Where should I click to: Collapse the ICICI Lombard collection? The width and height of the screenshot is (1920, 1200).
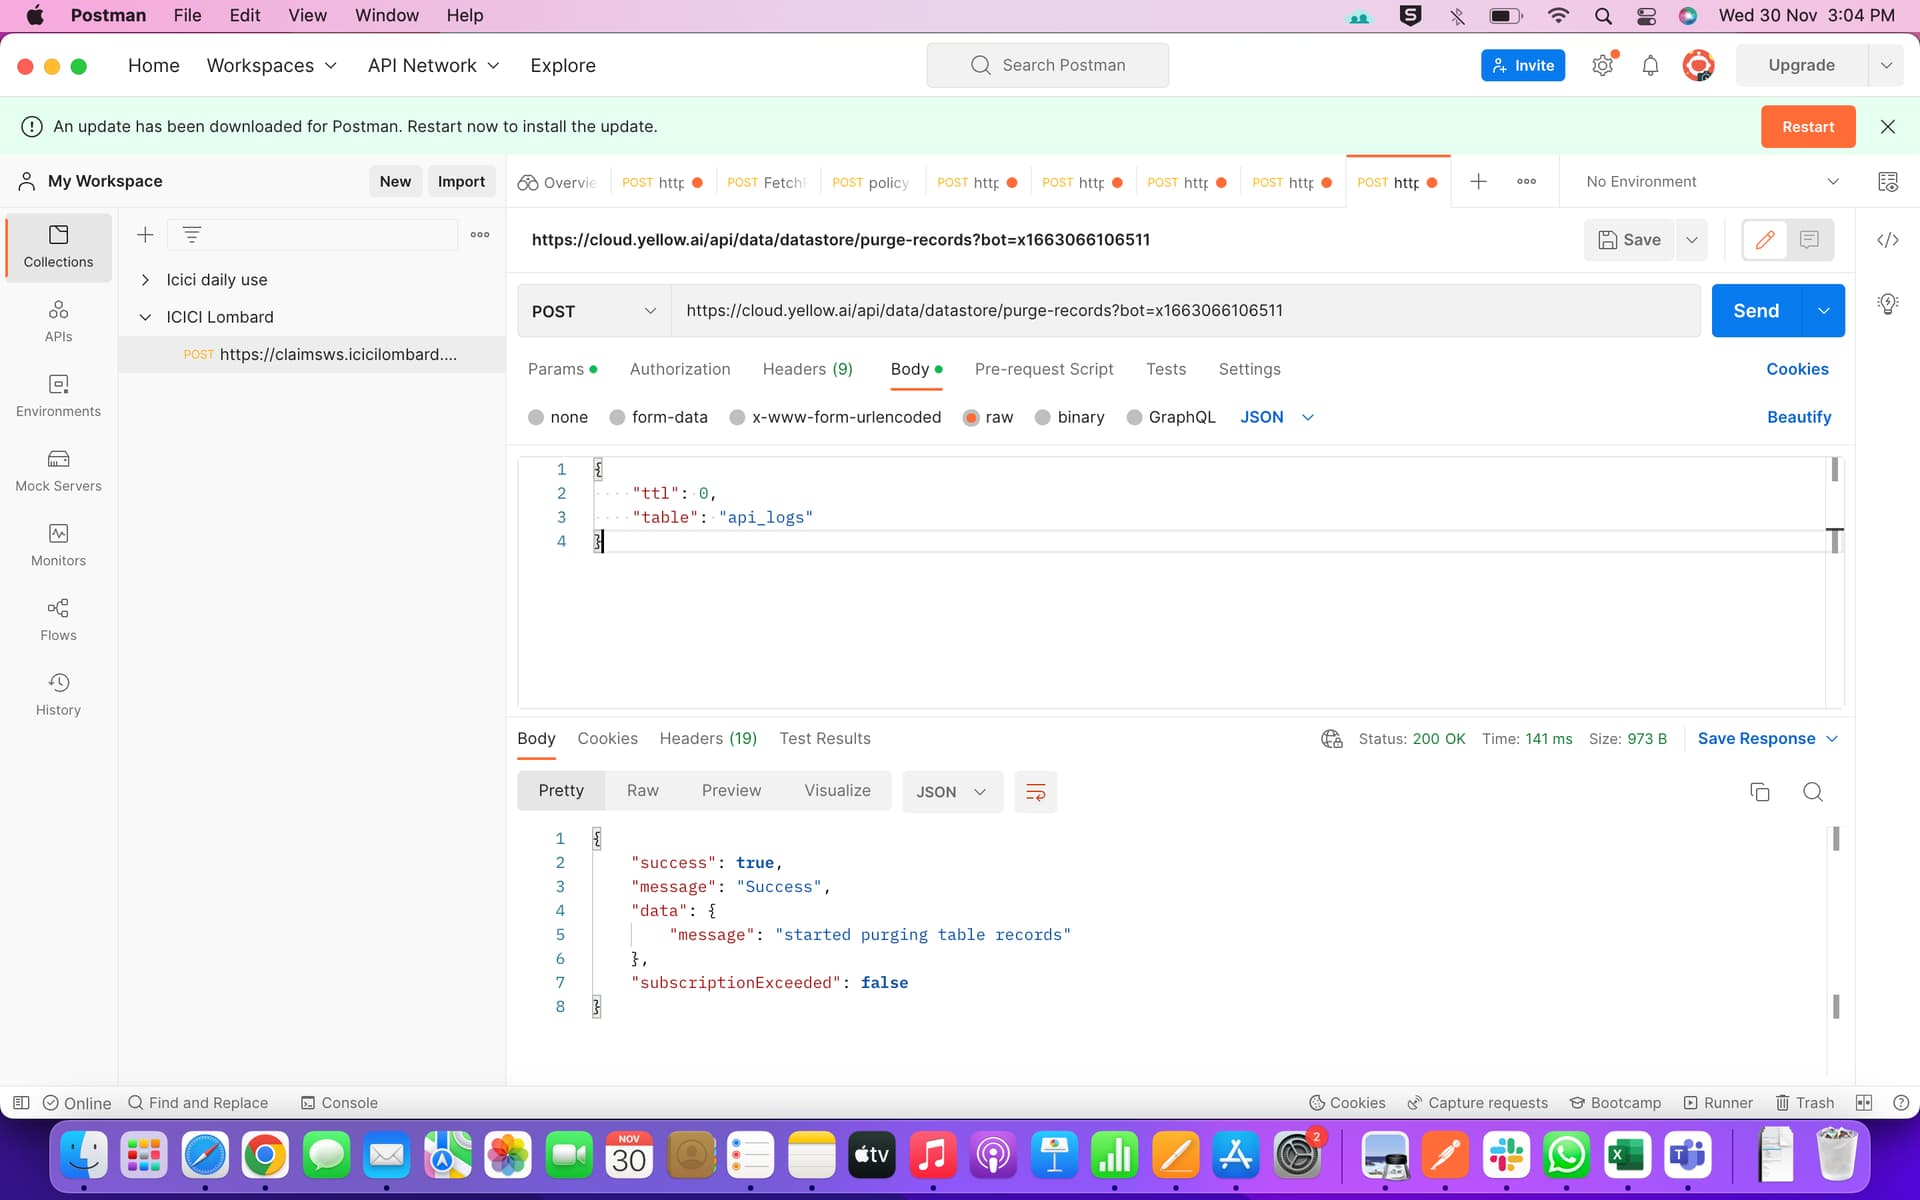145,317
